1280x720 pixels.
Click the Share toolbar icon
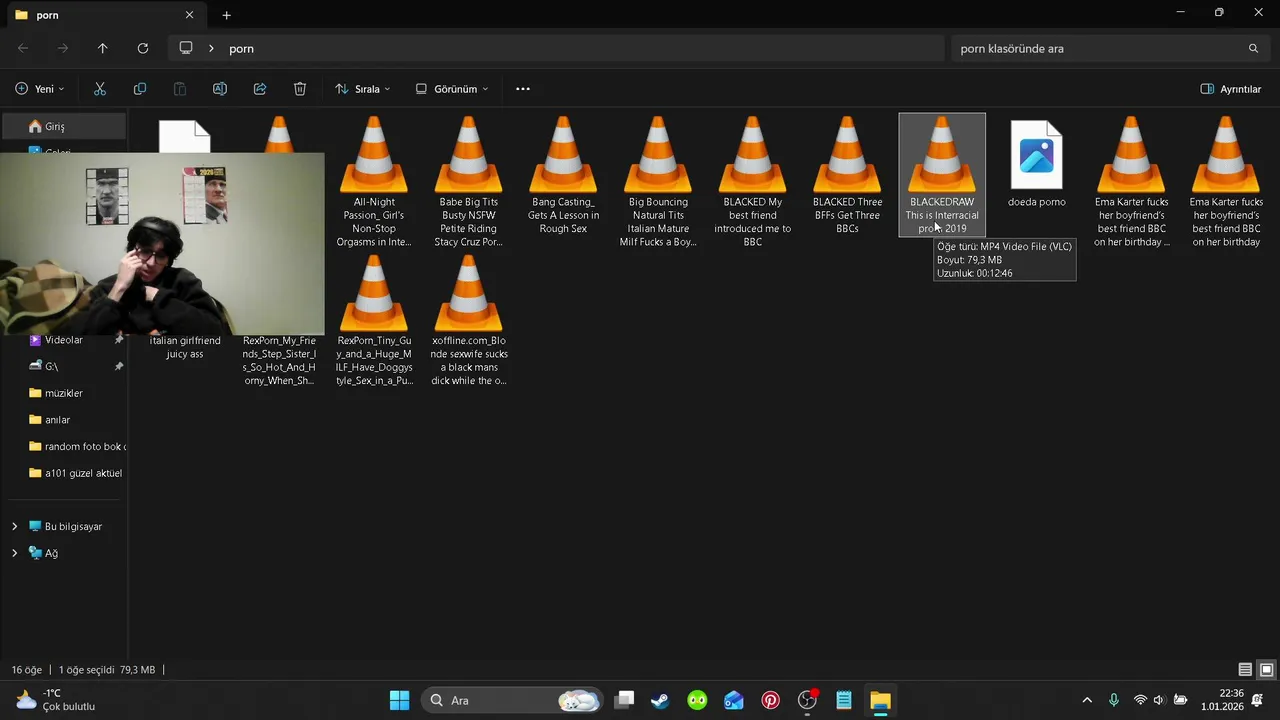pos(260,89)
